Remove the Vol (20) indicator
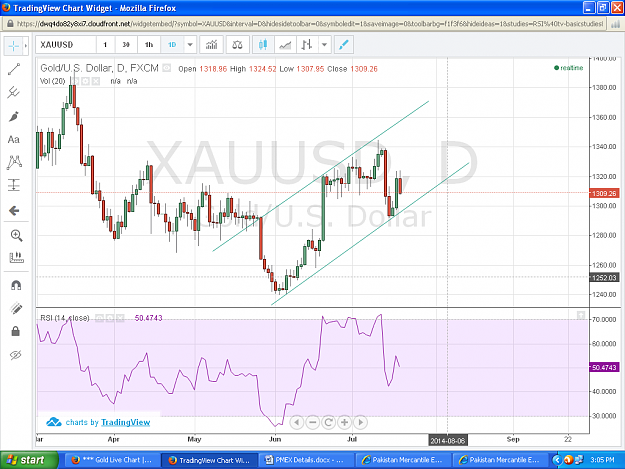 96,81
